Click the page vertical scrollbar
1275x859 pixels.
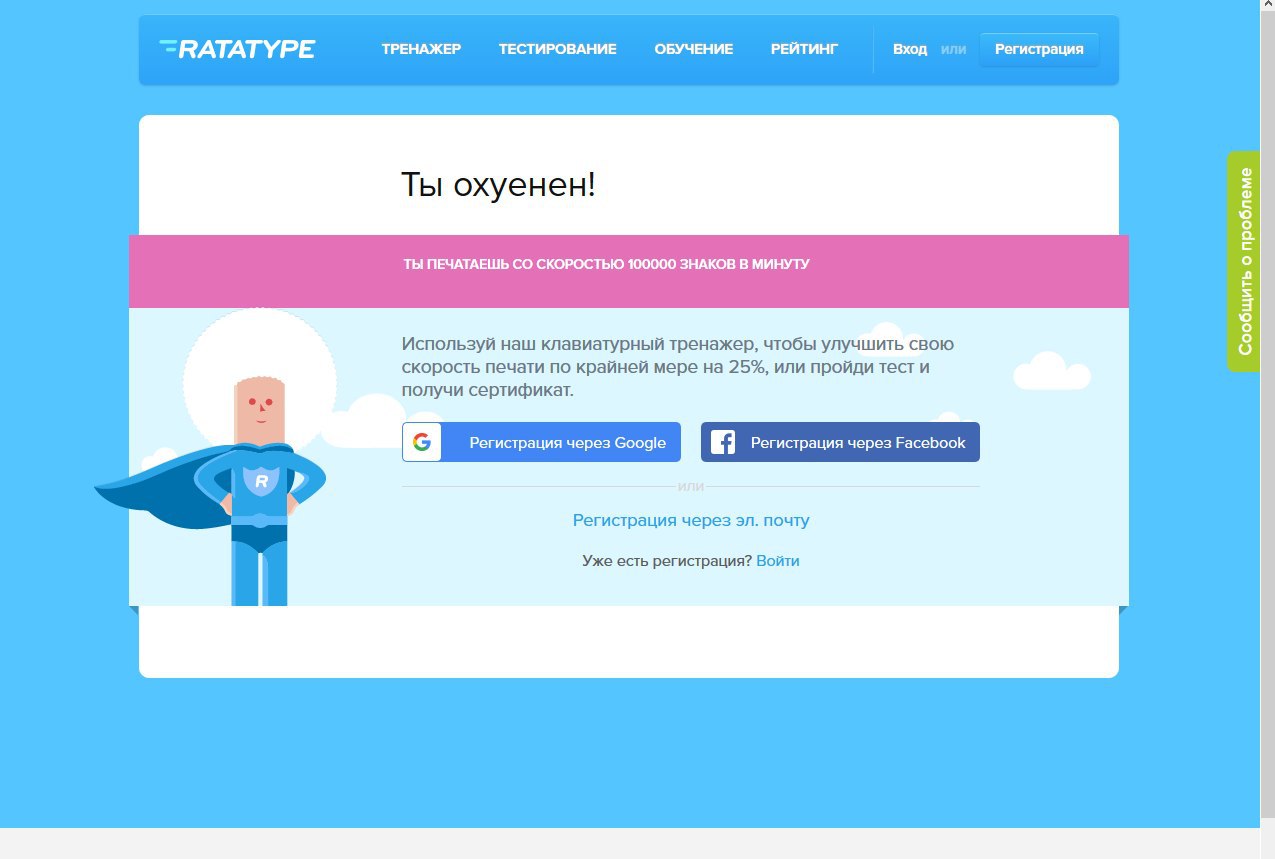click(x=1267, y=414)
